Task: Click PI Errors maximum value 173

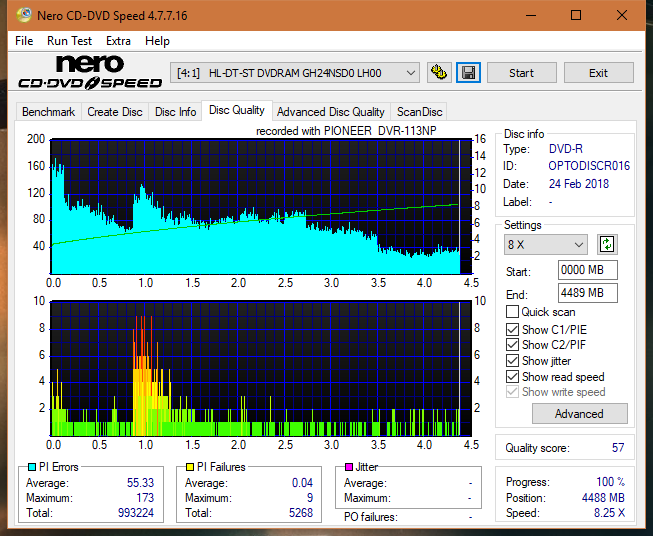Action: pos(145,498)
